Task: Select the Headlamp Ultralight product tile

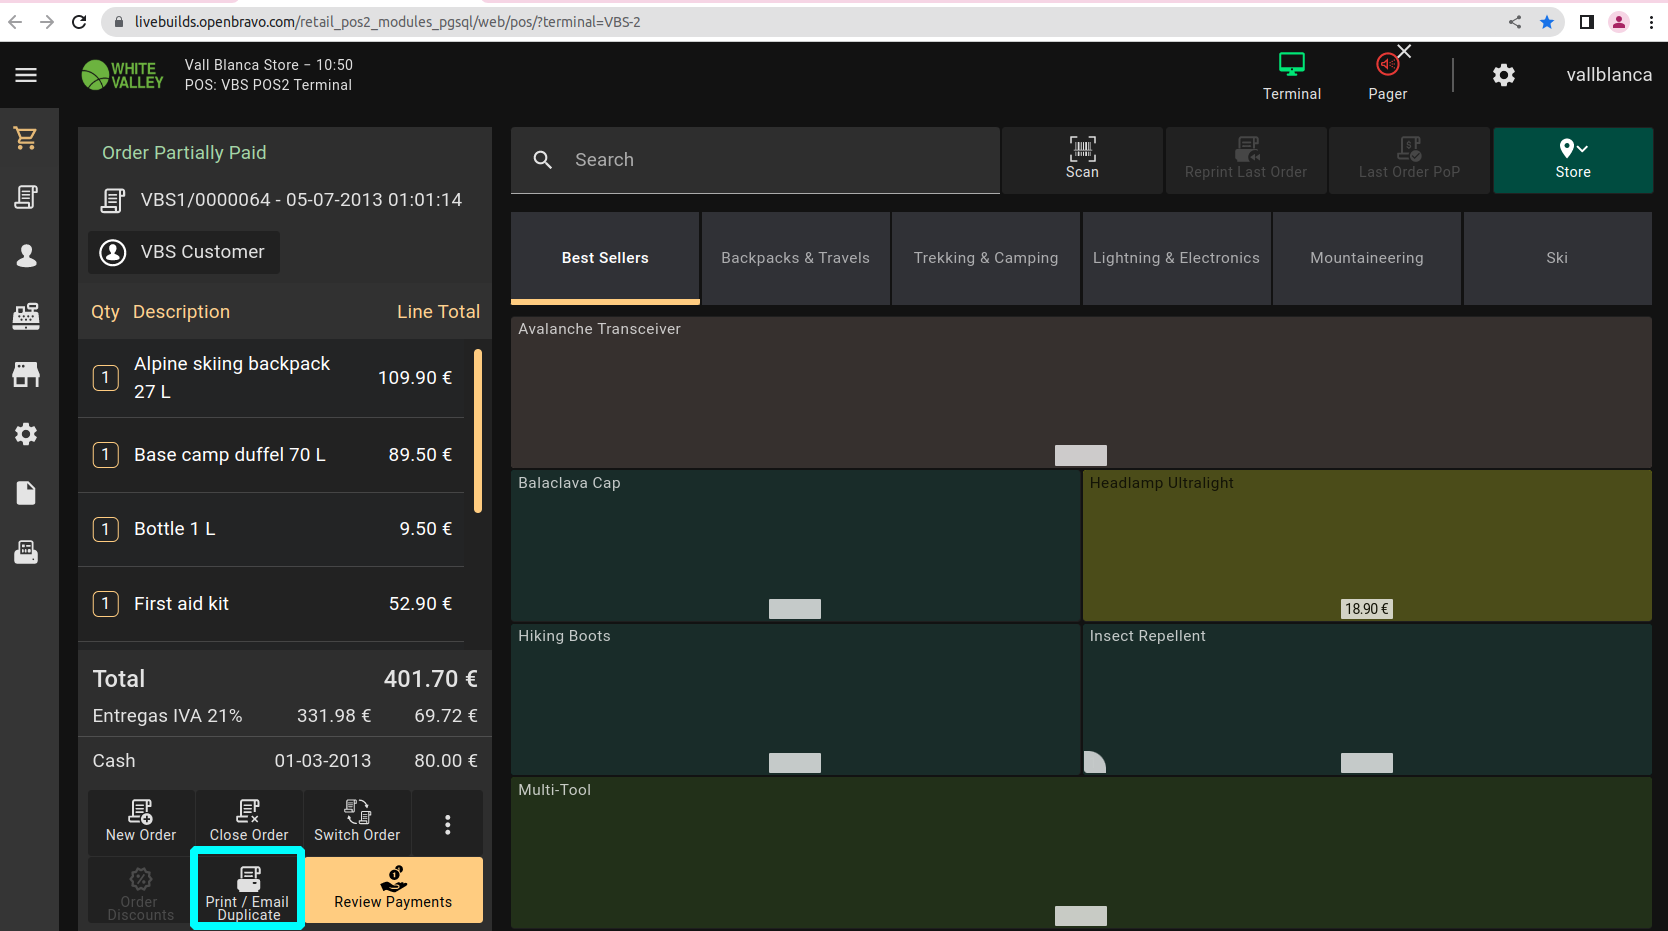Action: (1366, 545)
